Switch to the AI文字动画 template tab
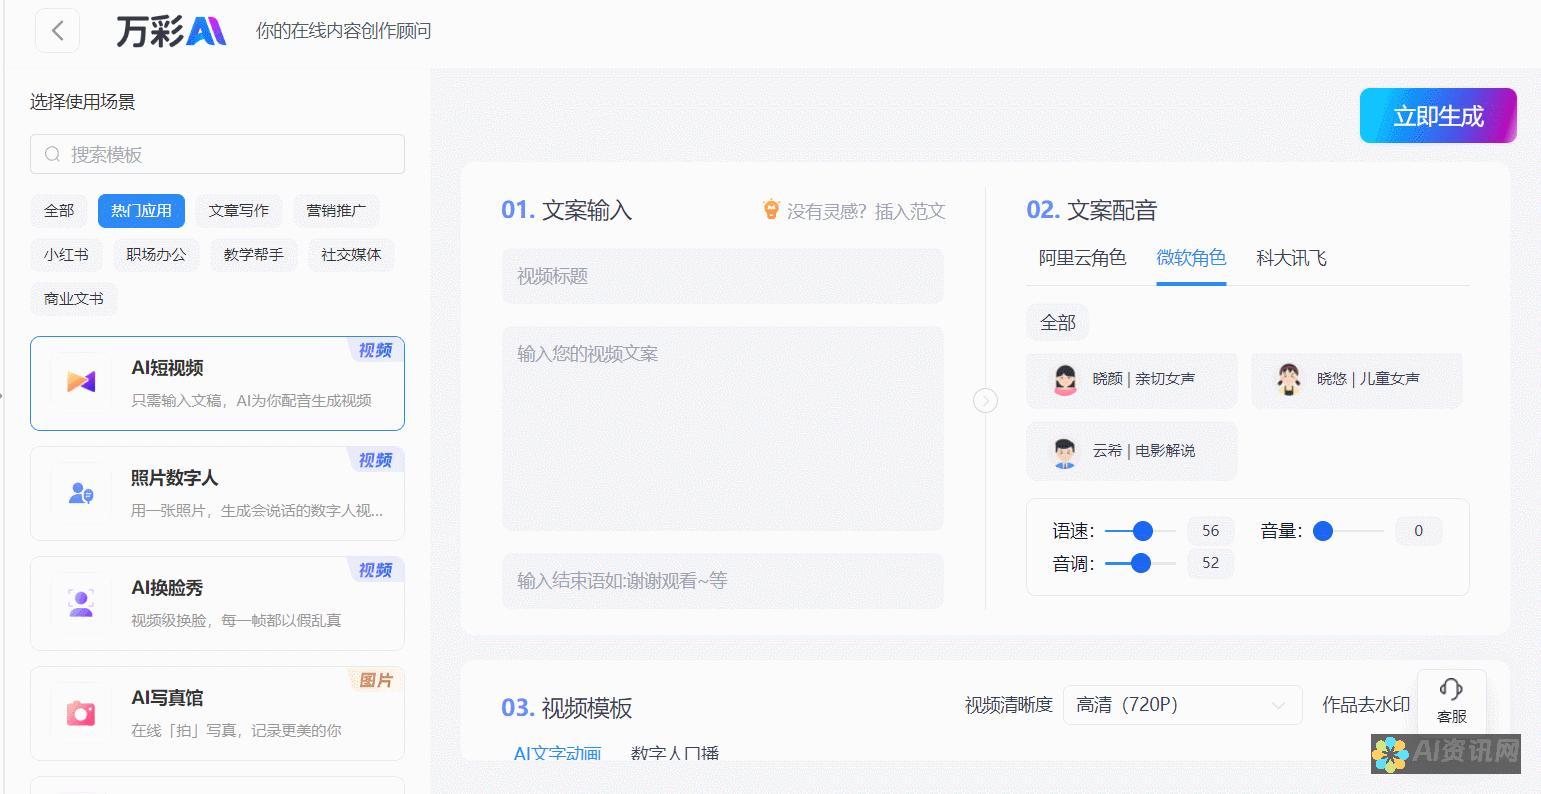This screenshot has height=794, width=1541. pyautogui.click(x=557, y=753)
